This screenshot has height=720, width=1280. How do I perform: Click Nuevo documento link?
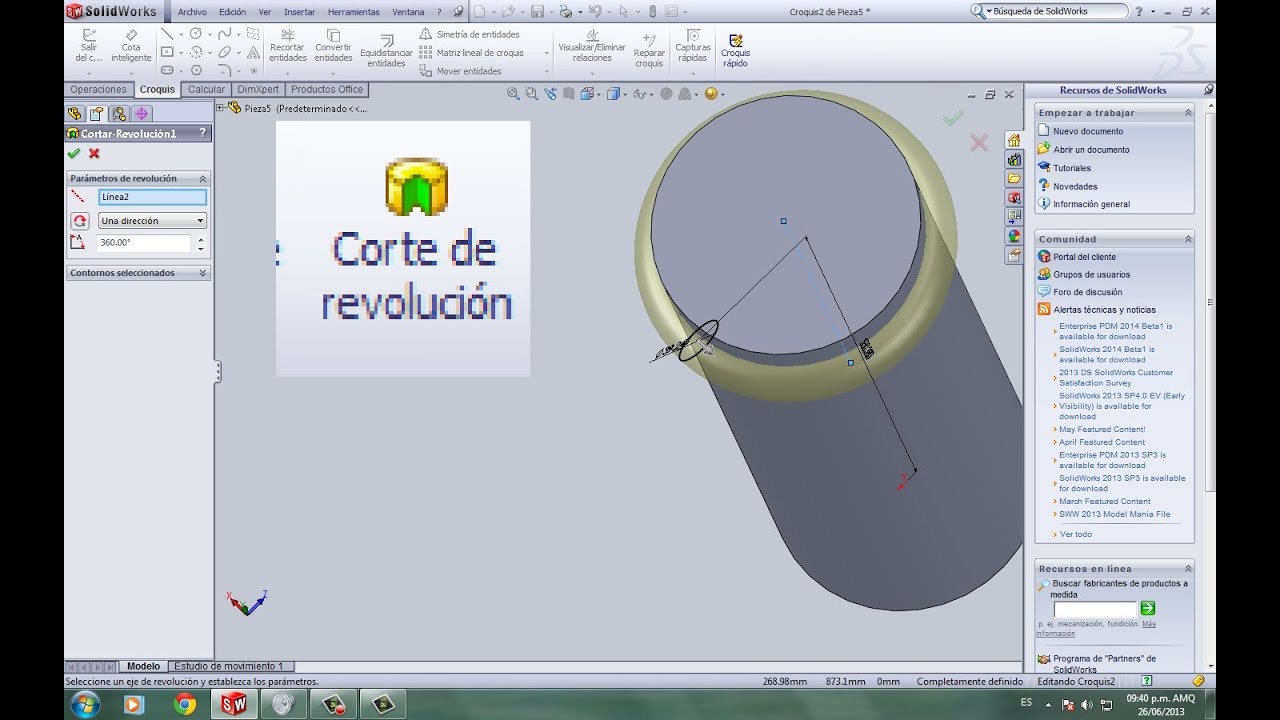[1088, 131]
